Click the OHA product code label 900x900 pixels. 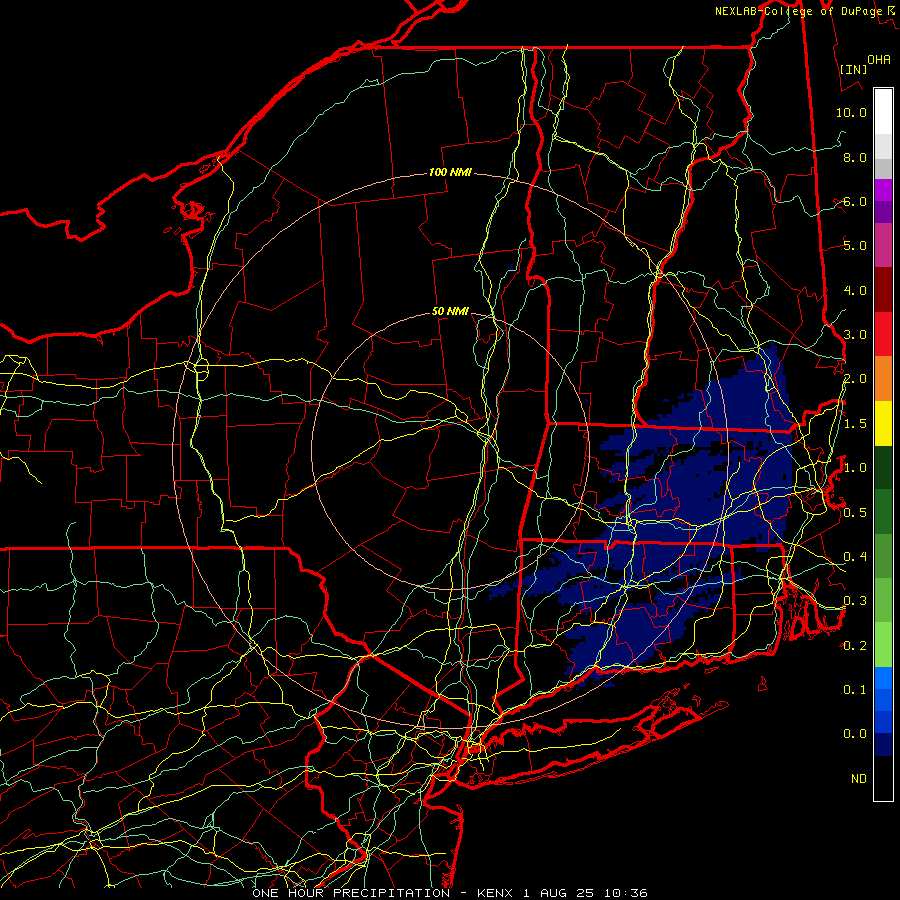tap(879, 59)
